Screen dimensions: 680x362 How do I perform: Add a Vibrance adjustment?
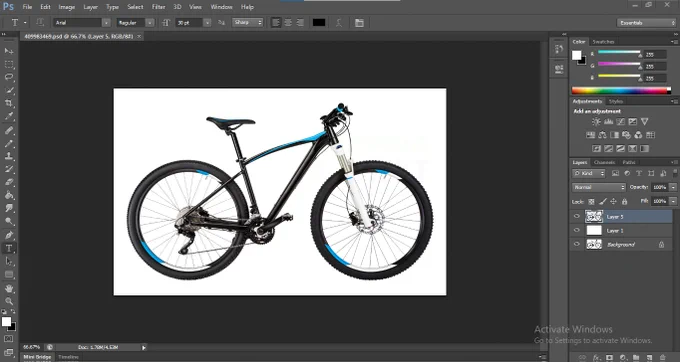(x=644, y=122)
